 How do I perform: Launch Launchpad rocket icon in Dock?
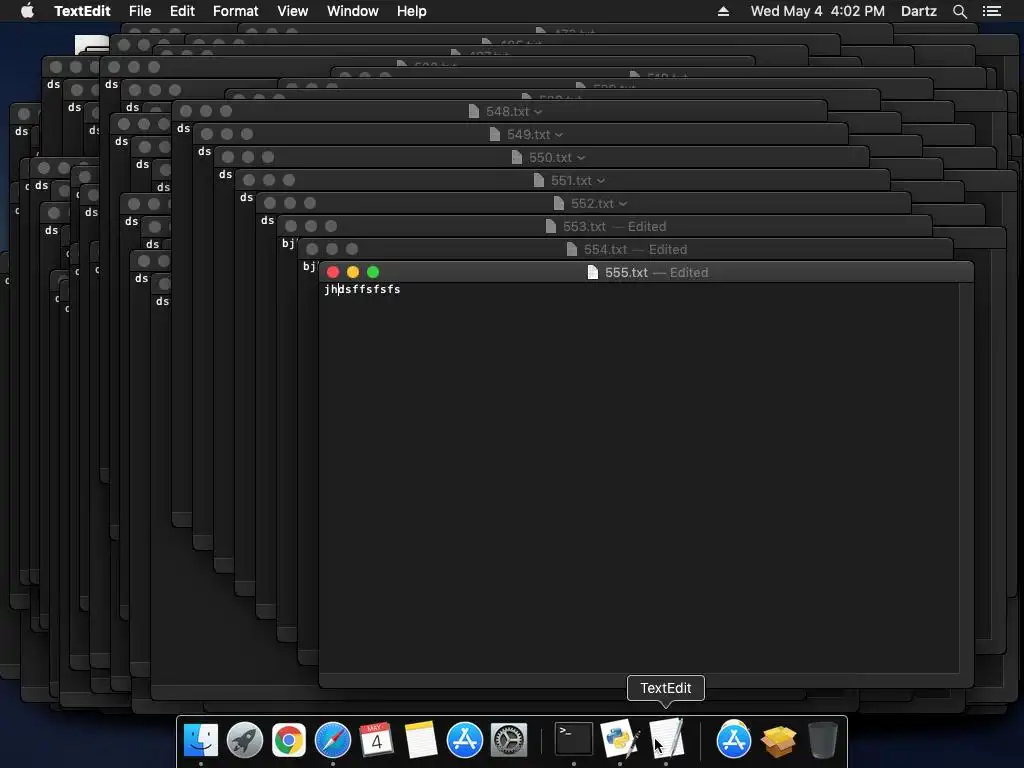245,740
